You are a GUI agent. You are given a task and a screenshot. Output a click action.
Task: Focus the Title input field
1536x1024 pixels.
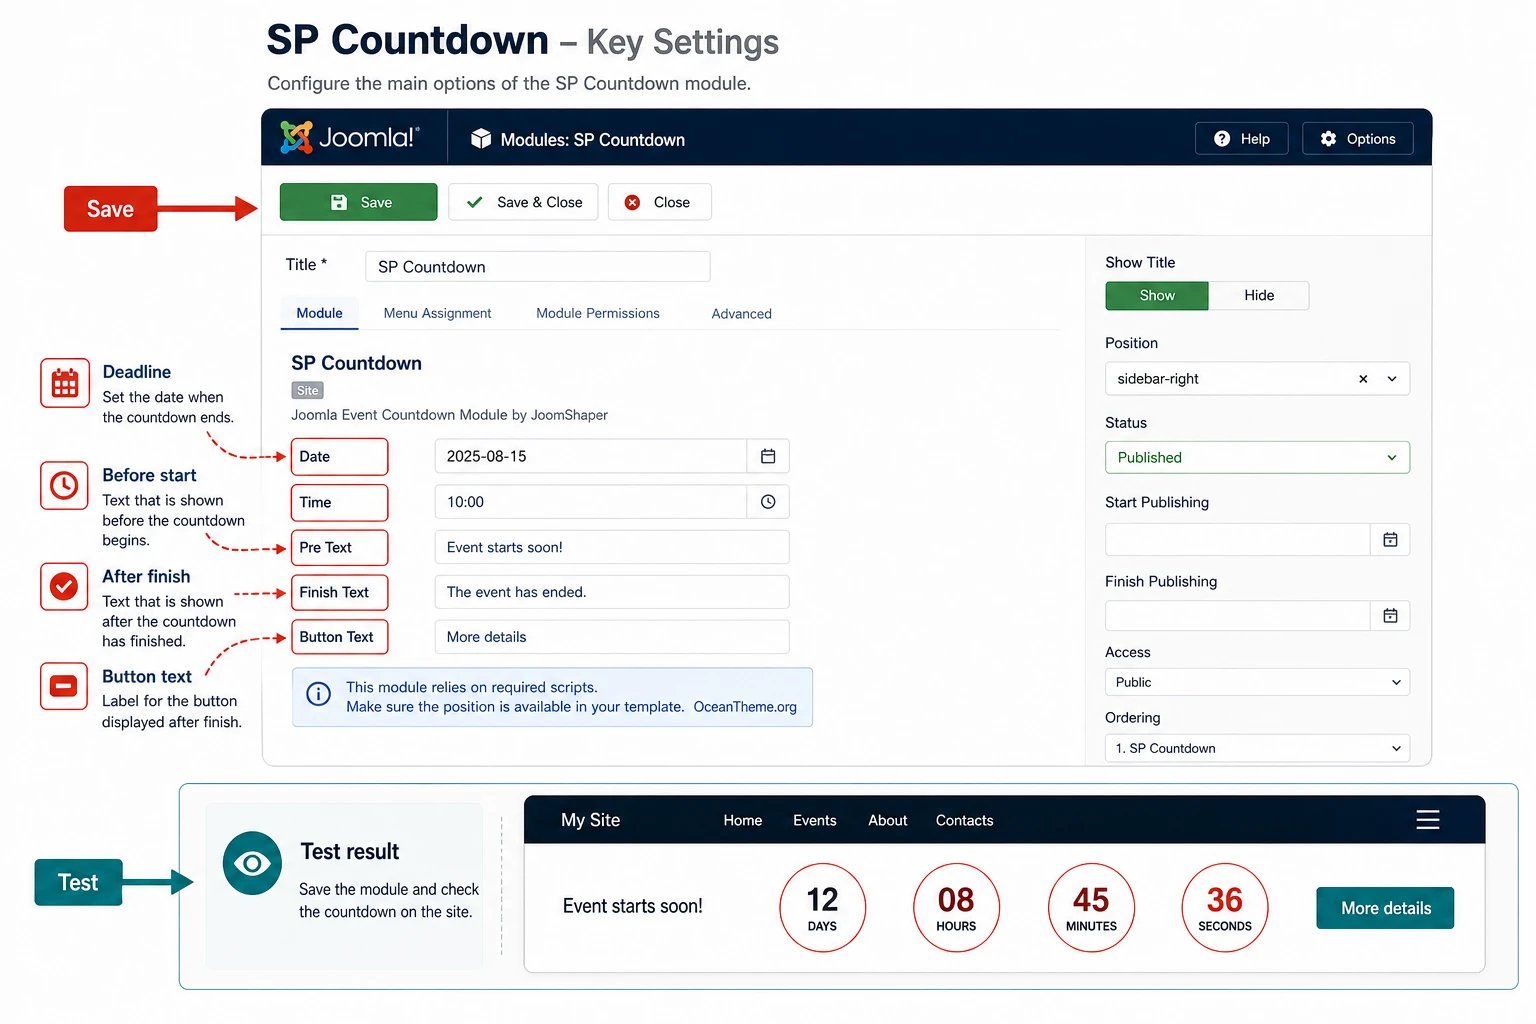538,267
